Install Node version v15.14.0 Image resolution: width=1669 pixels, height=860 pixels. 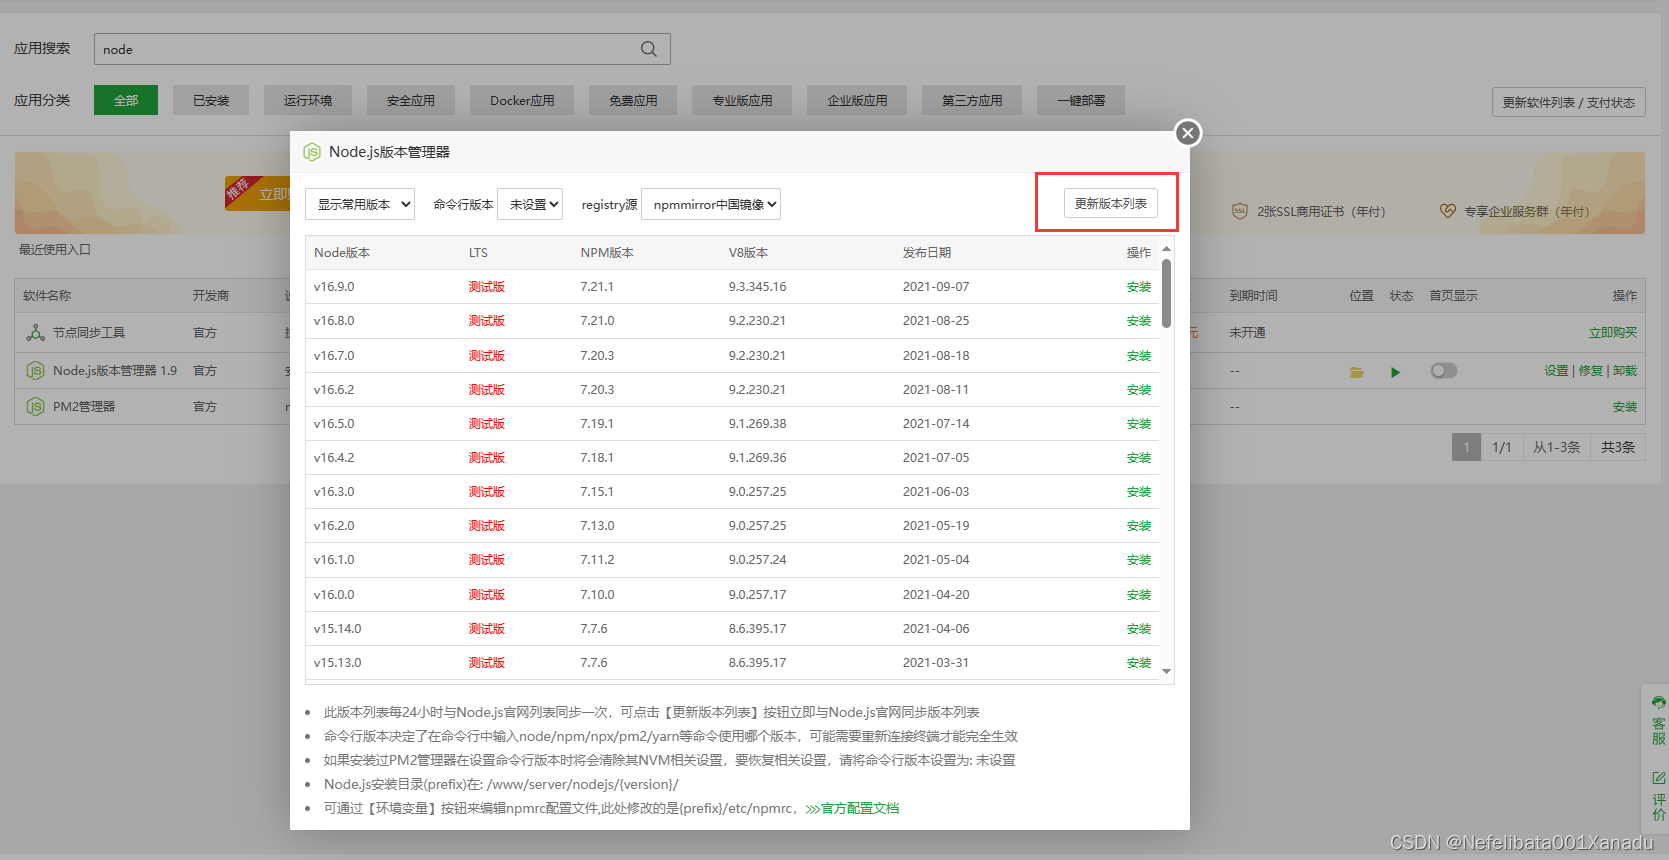coord(1138,629)
